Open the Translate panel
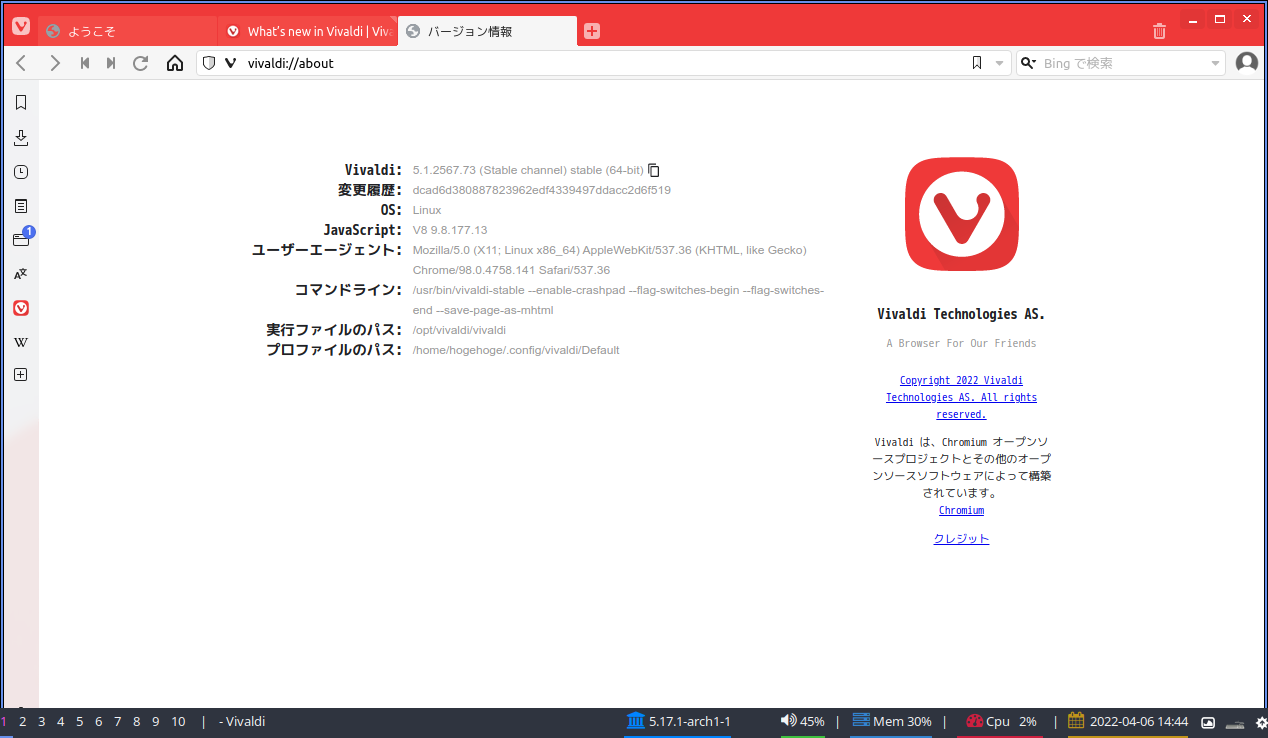This screenshot has height=738, width=1268. [21, 273]
